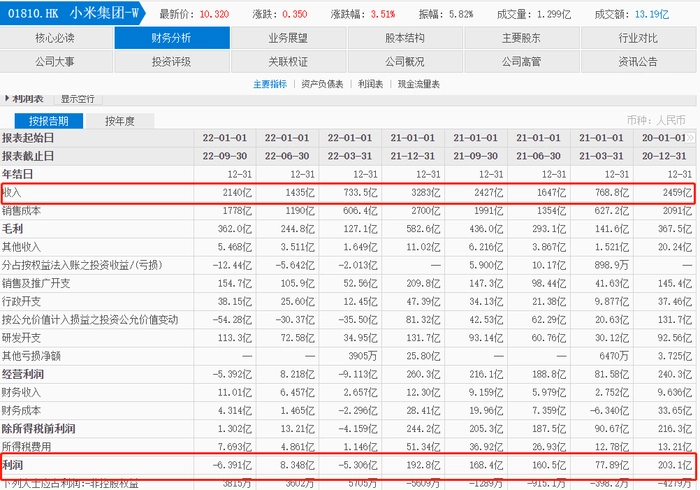Open the 业务展望 tab
The height and width of the screenshot is (490, 700).
coord(288,38)
